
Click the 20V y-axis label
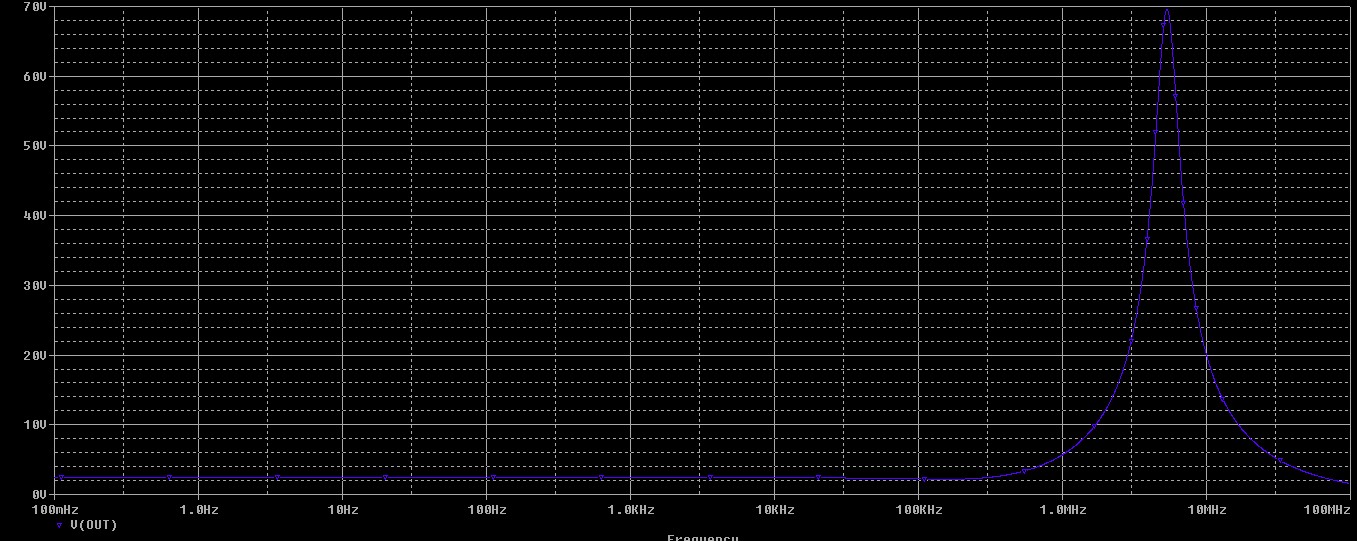[x=34, y=356]
